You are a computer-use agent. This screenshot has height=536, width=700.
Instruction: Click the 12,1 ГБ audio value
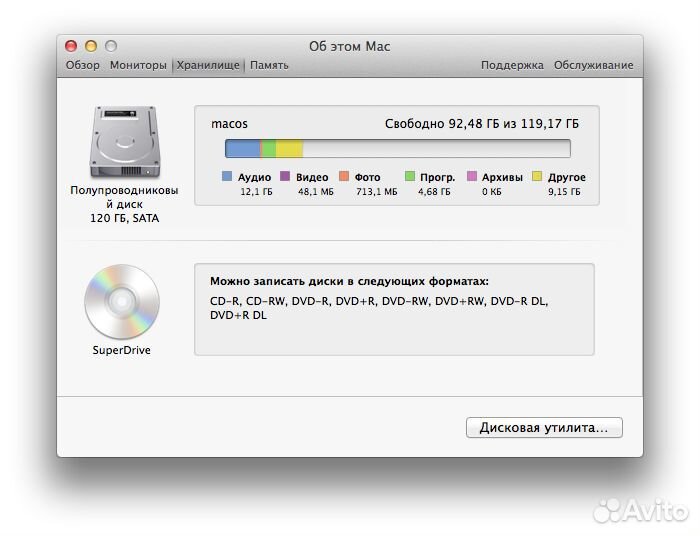coord(256,192)
